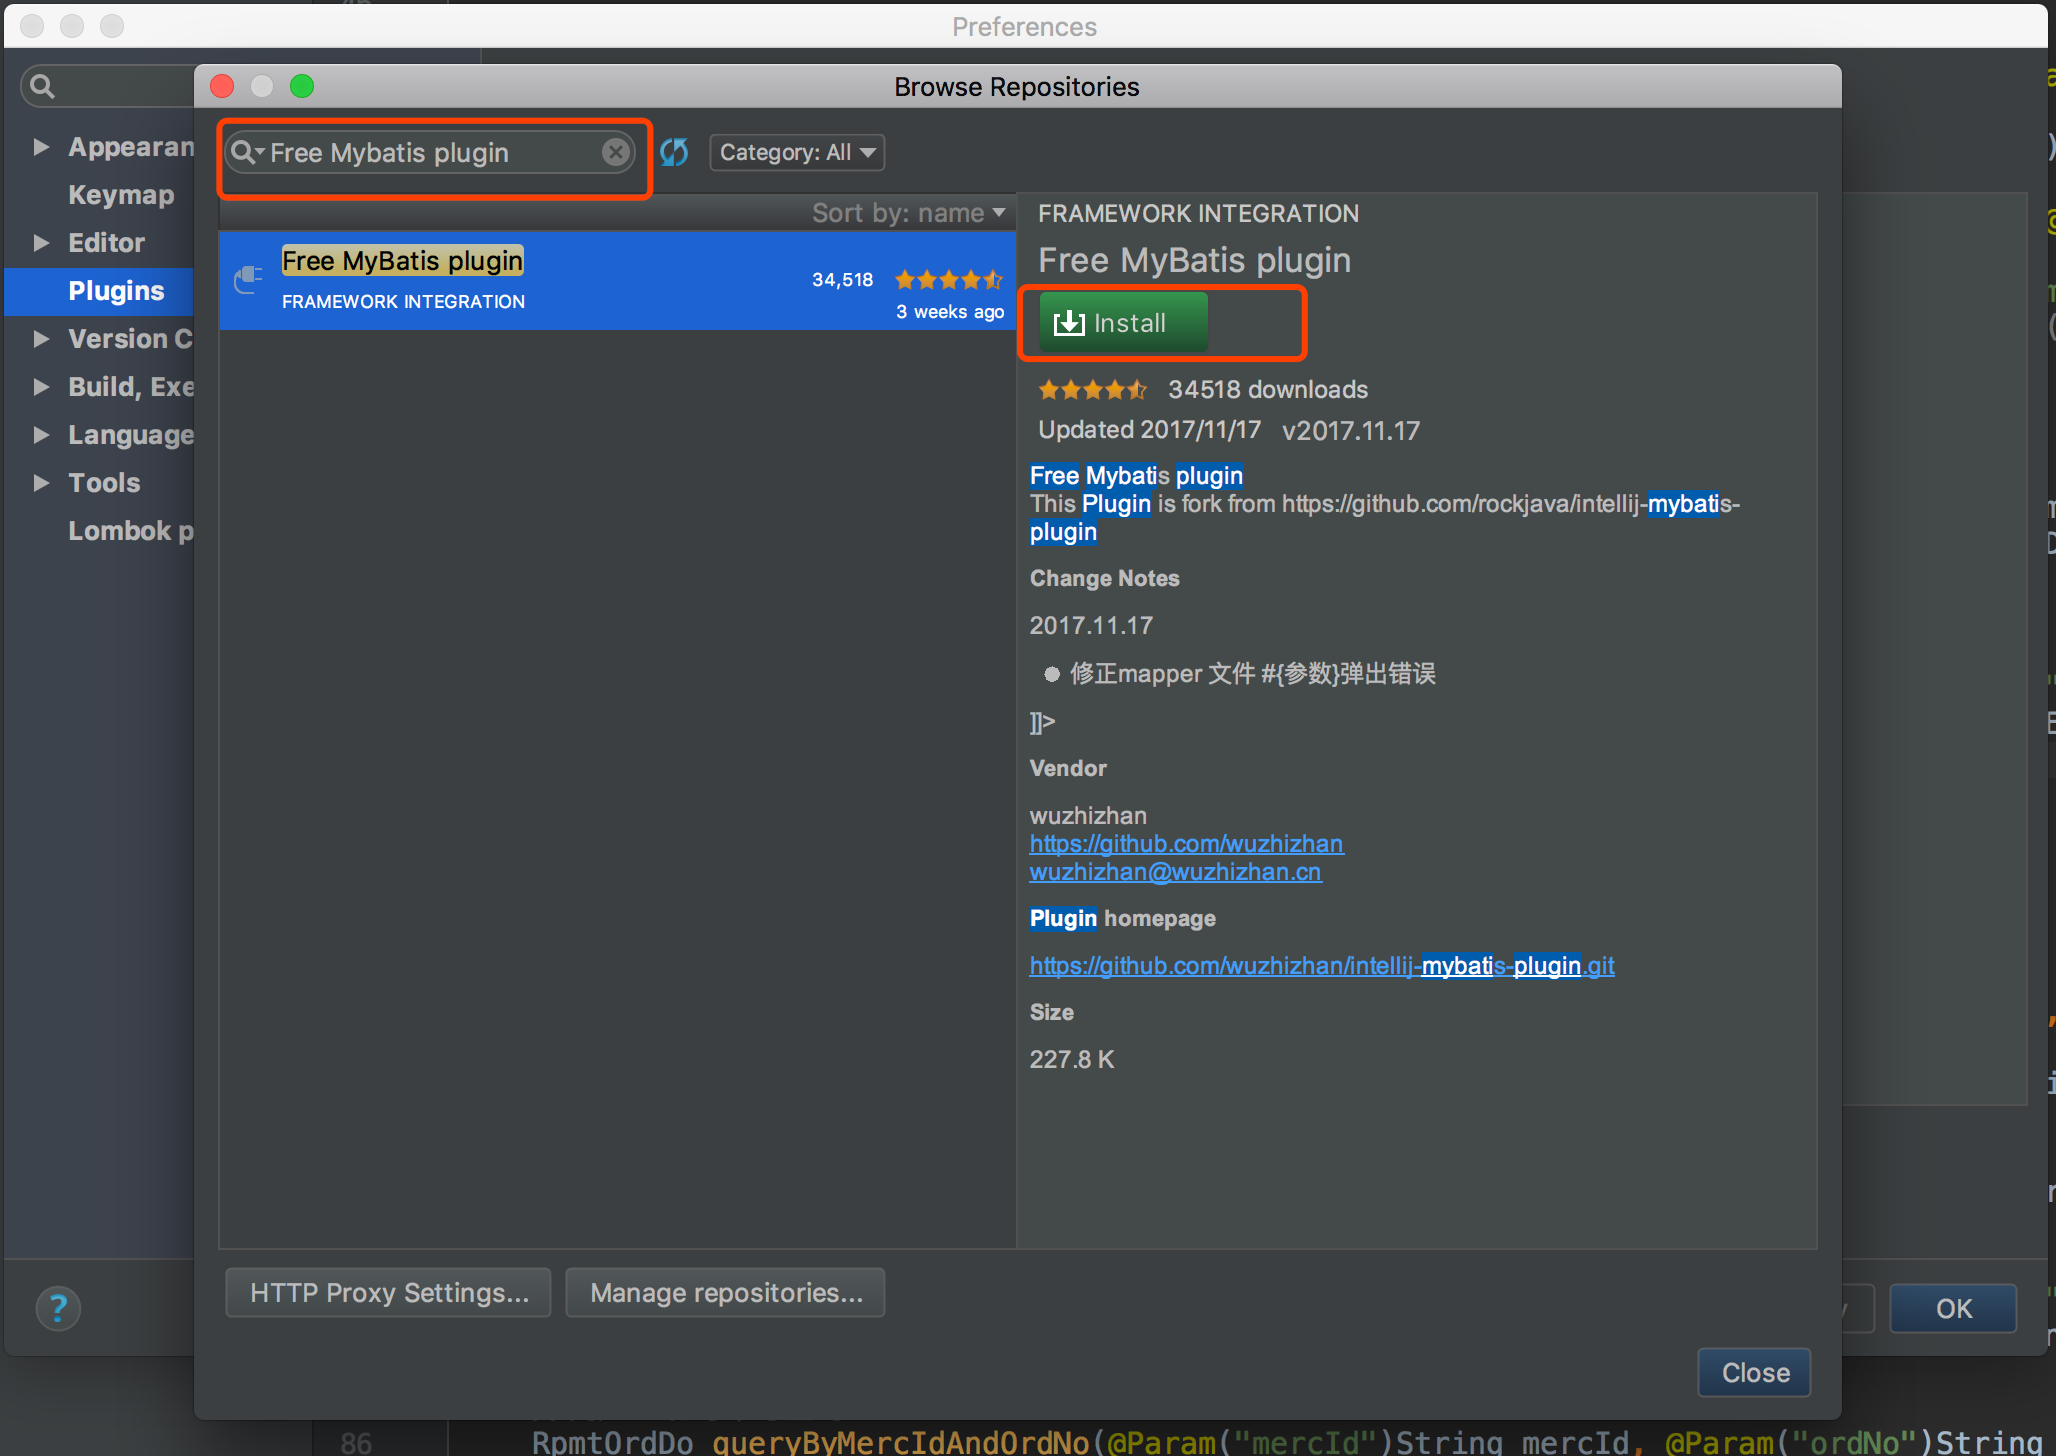2056x1456 pixels.
Task: Install the Free MyBatis plugin
Action: 1124,322
